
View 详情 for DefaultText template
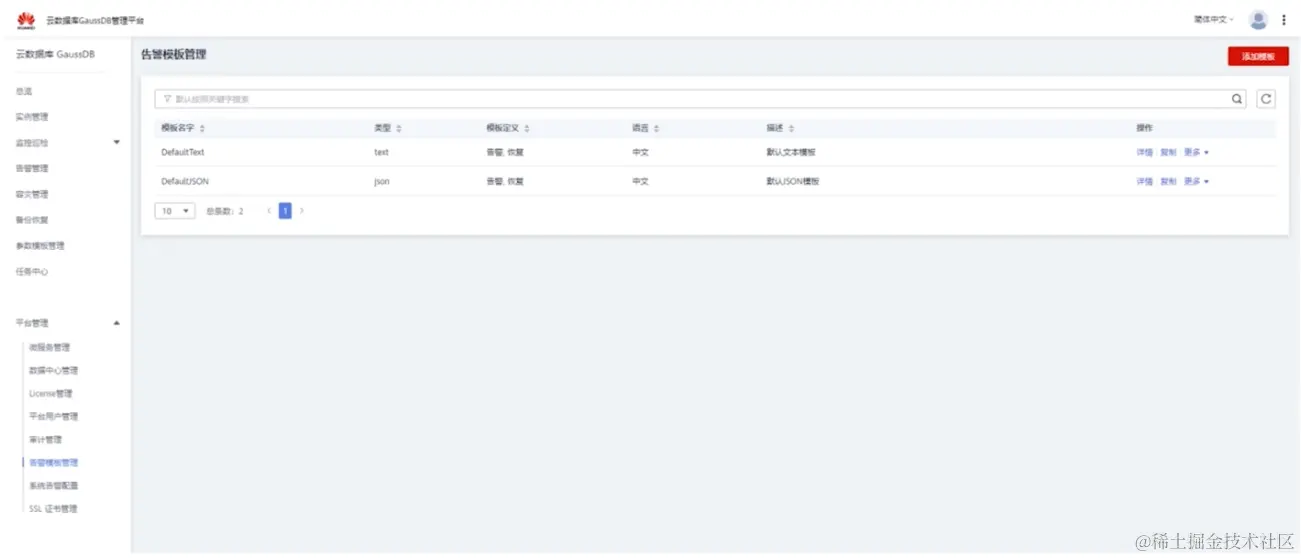point(1144,152)
